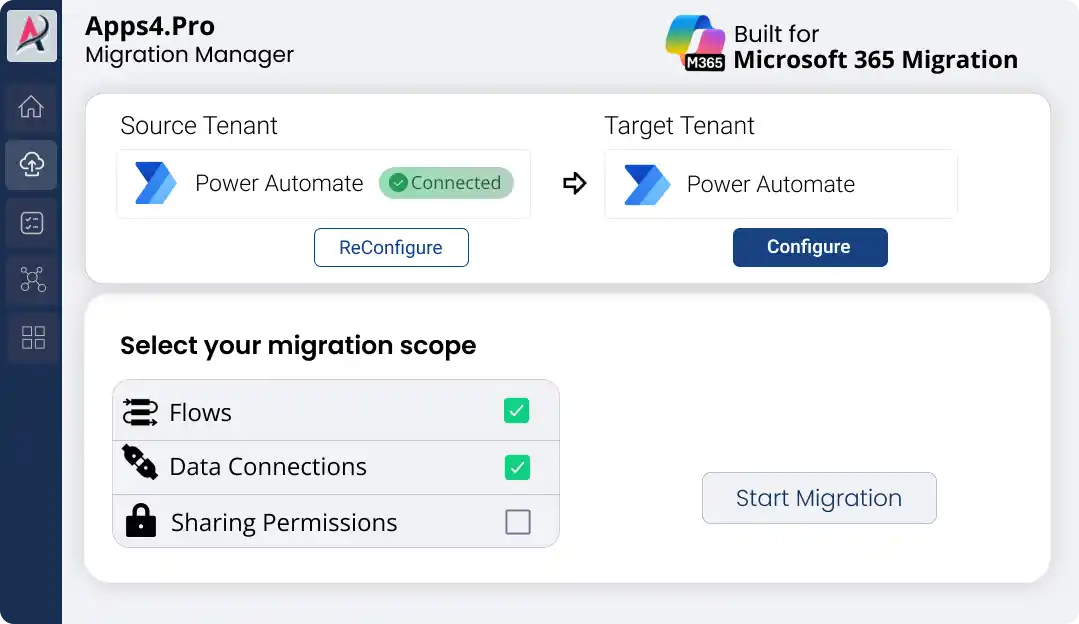Viewport: 1079px width, 624px height.
Task: Click the Start Migration button
Action: [x=819, y=498]
